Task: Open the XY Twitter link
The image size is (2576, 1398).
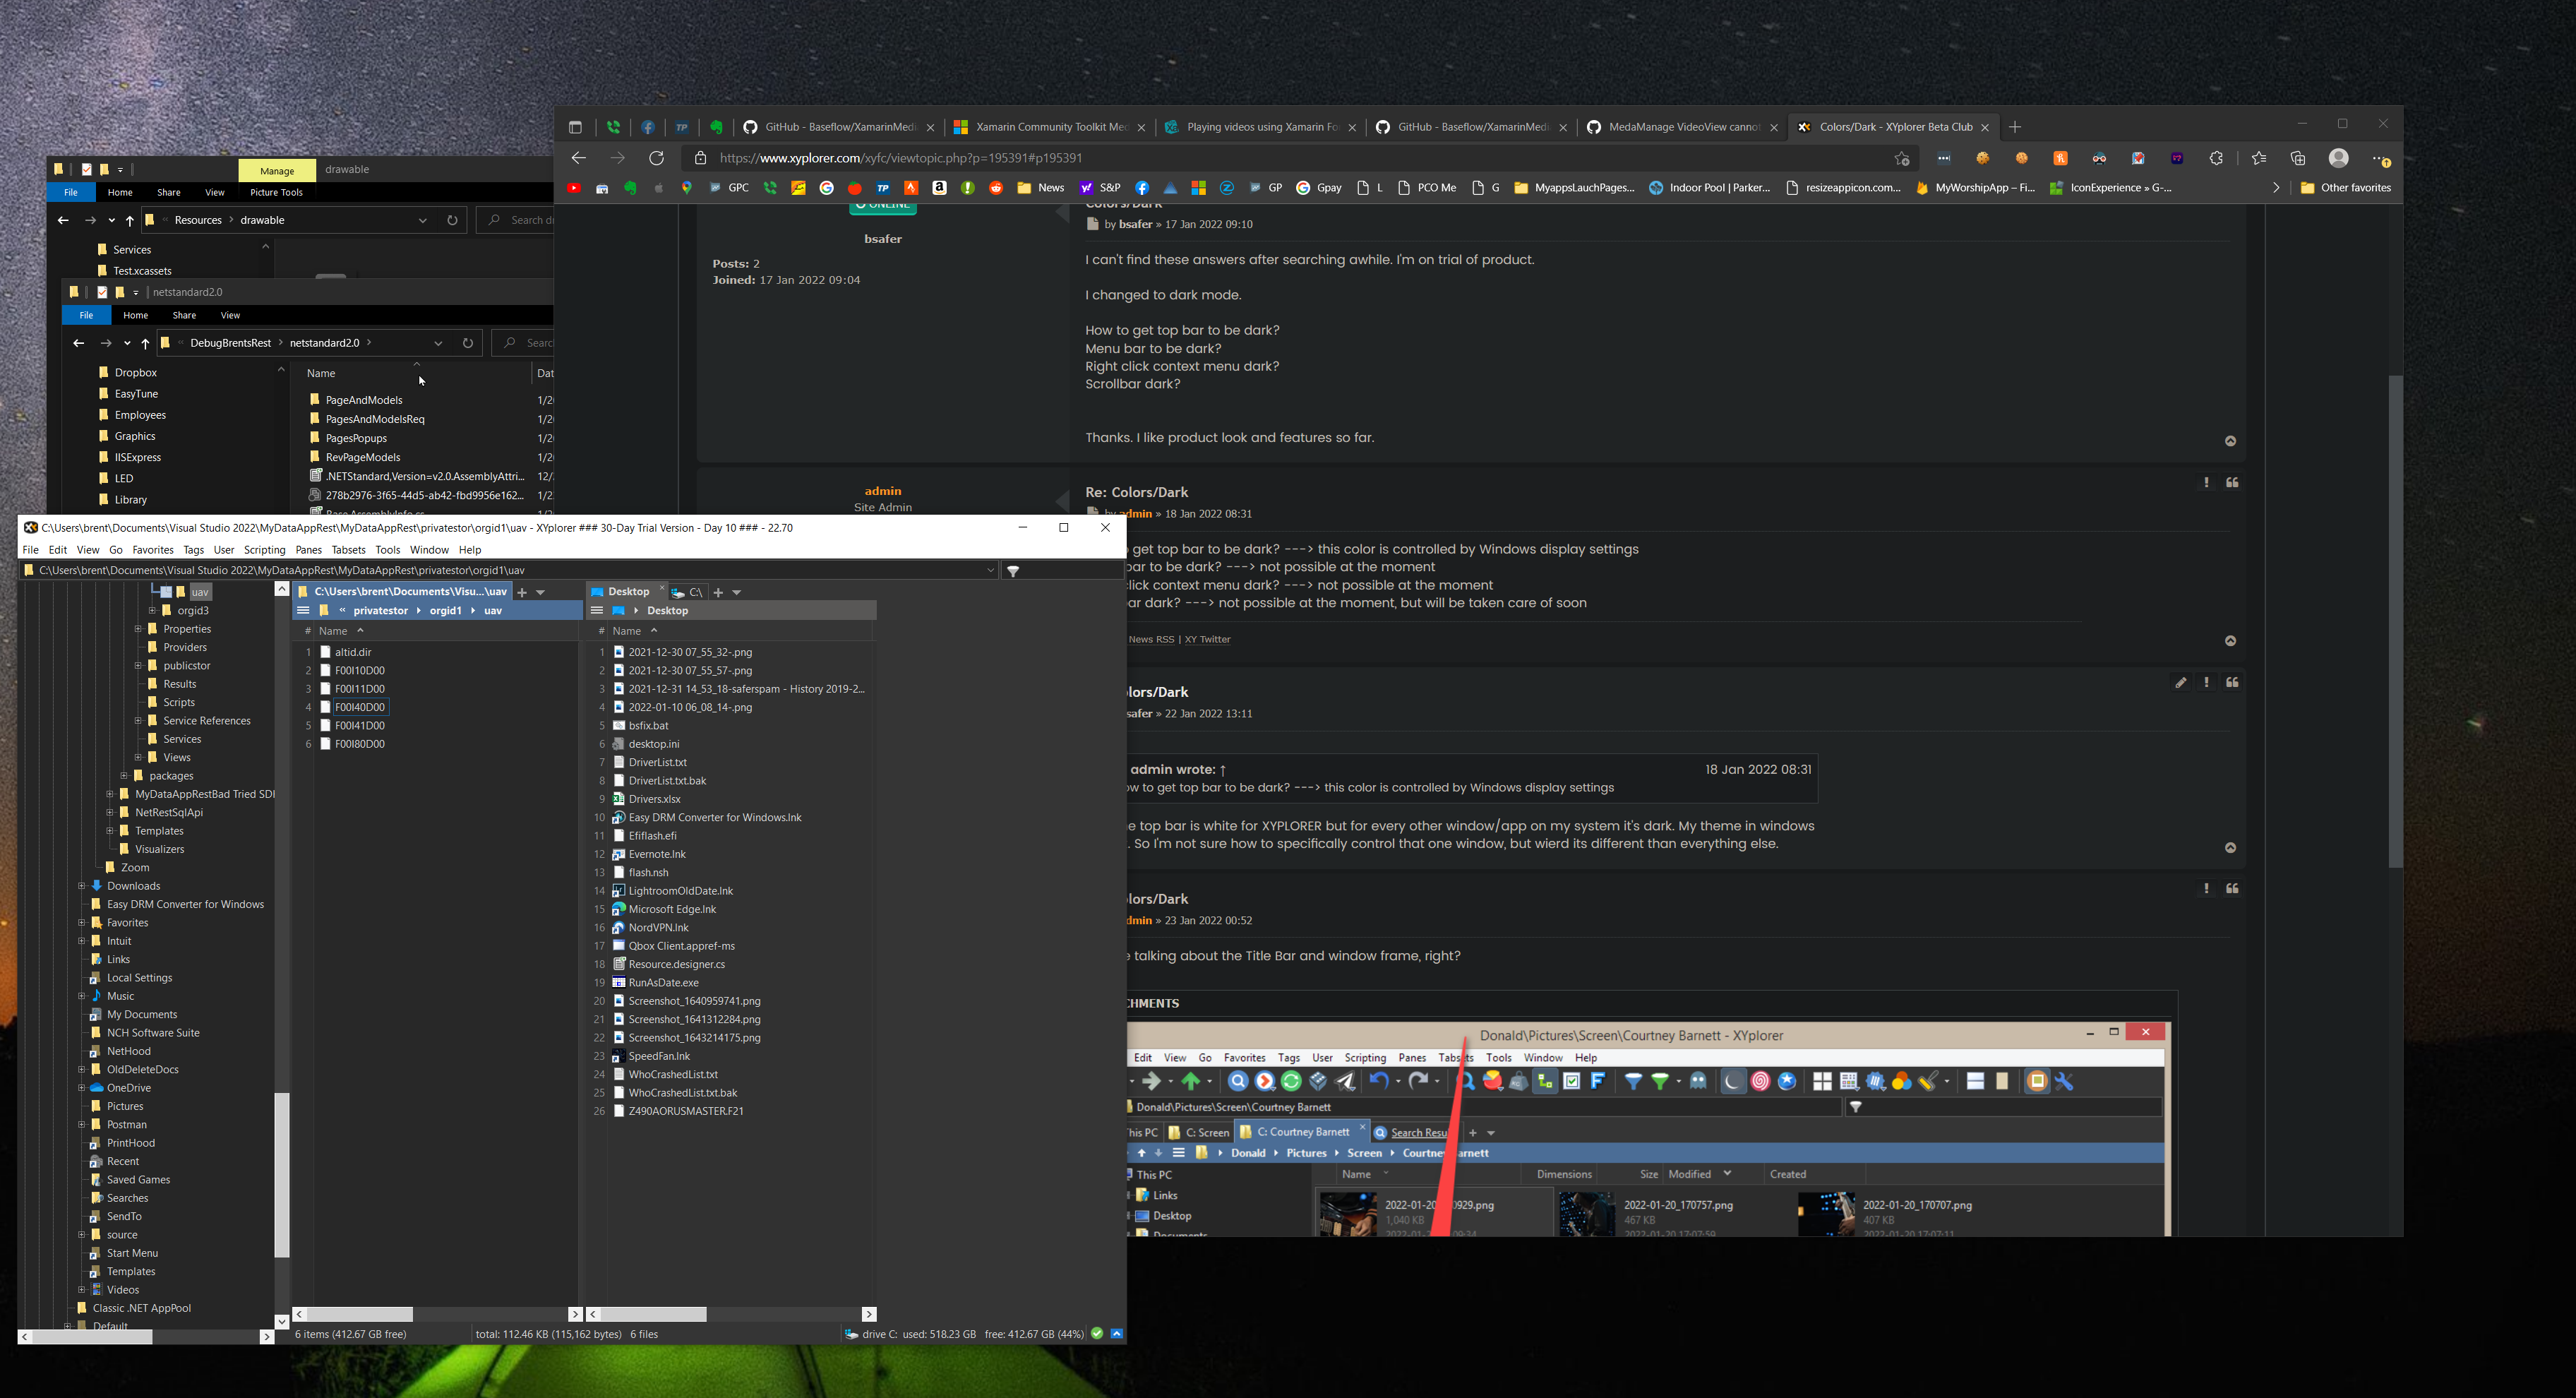Action: (1207, 640)
